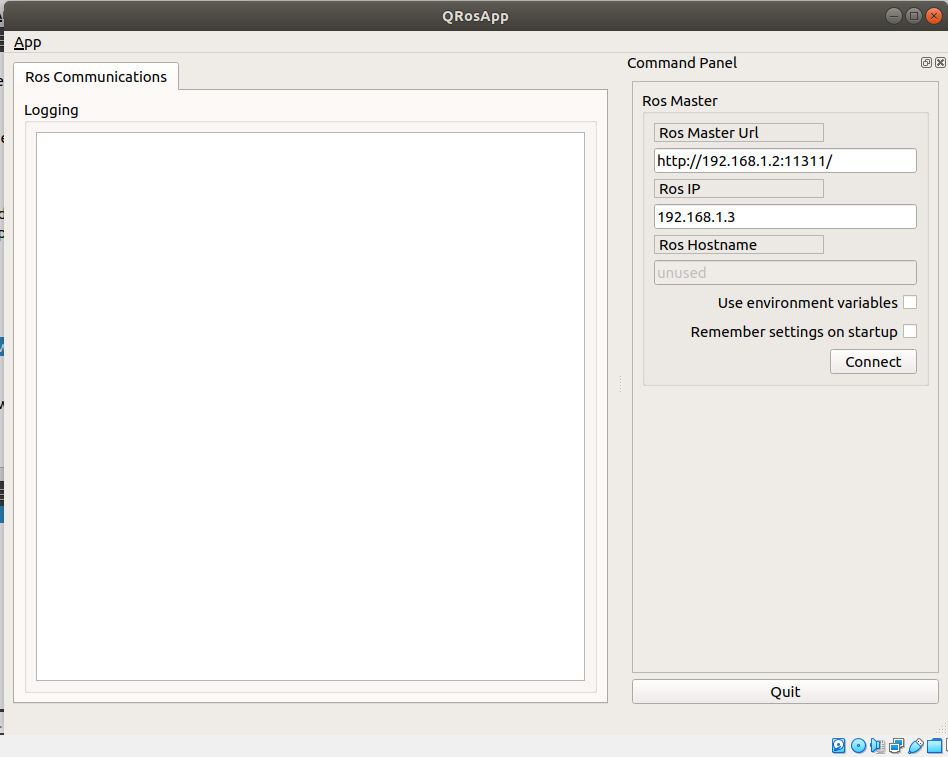This screenshot has height=757, width=948.
Task: Click inside the empty Logging area
Action: [x=310, y=400]
